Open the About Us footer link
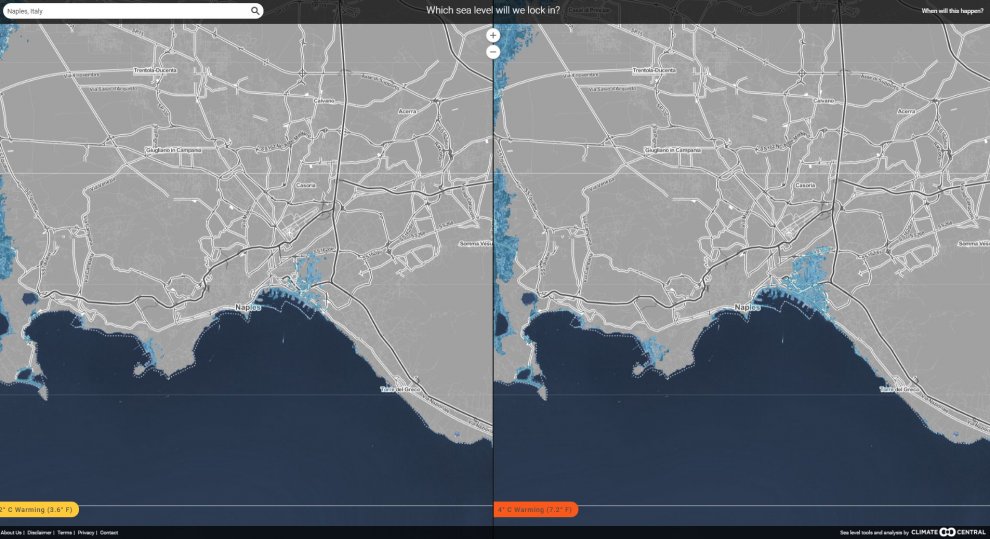990x539 pixels. pos(11,533)
